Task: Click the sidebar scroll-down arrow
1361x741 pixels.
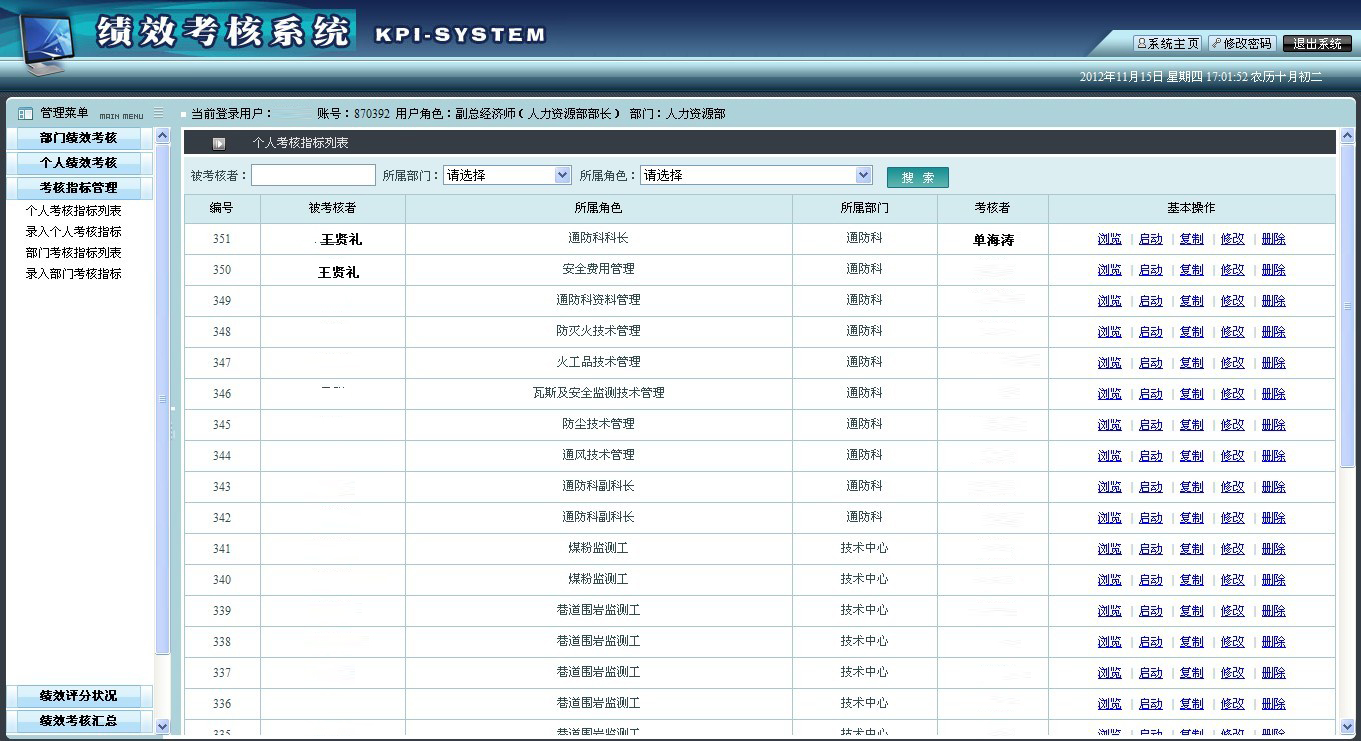Action: pyautogui.click(x=162, y=726)
